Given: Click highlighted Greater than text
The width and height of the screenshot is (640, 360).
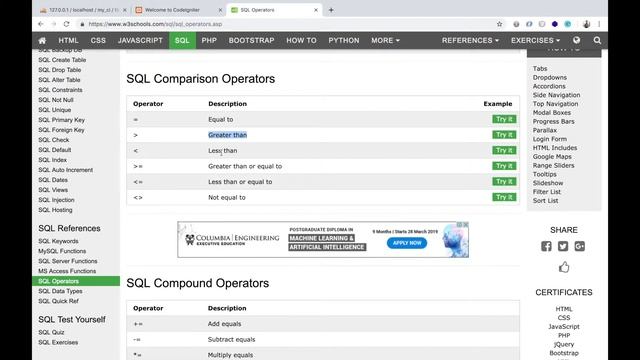Looking at the screenshot, I should pos(227,135).
